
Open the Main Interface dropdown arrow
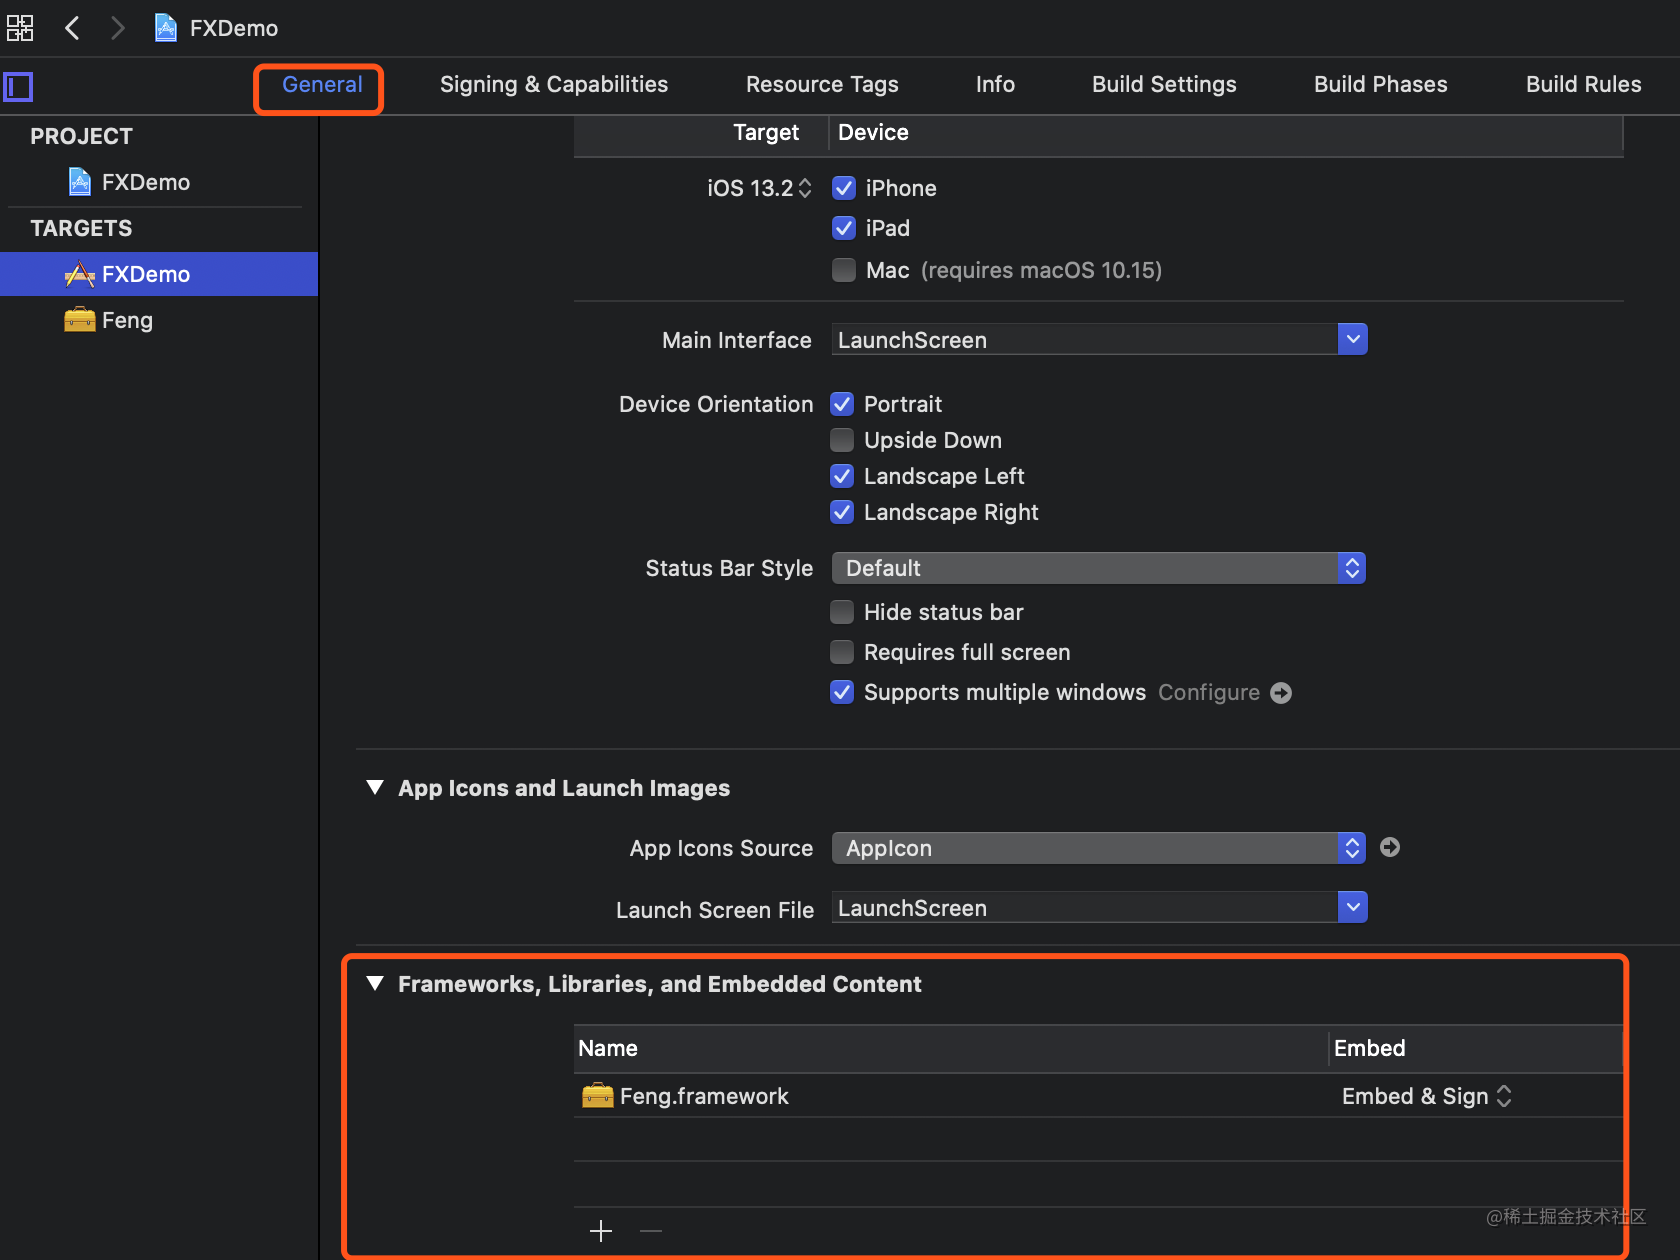pyautogui.click(x=1352, y=339)
